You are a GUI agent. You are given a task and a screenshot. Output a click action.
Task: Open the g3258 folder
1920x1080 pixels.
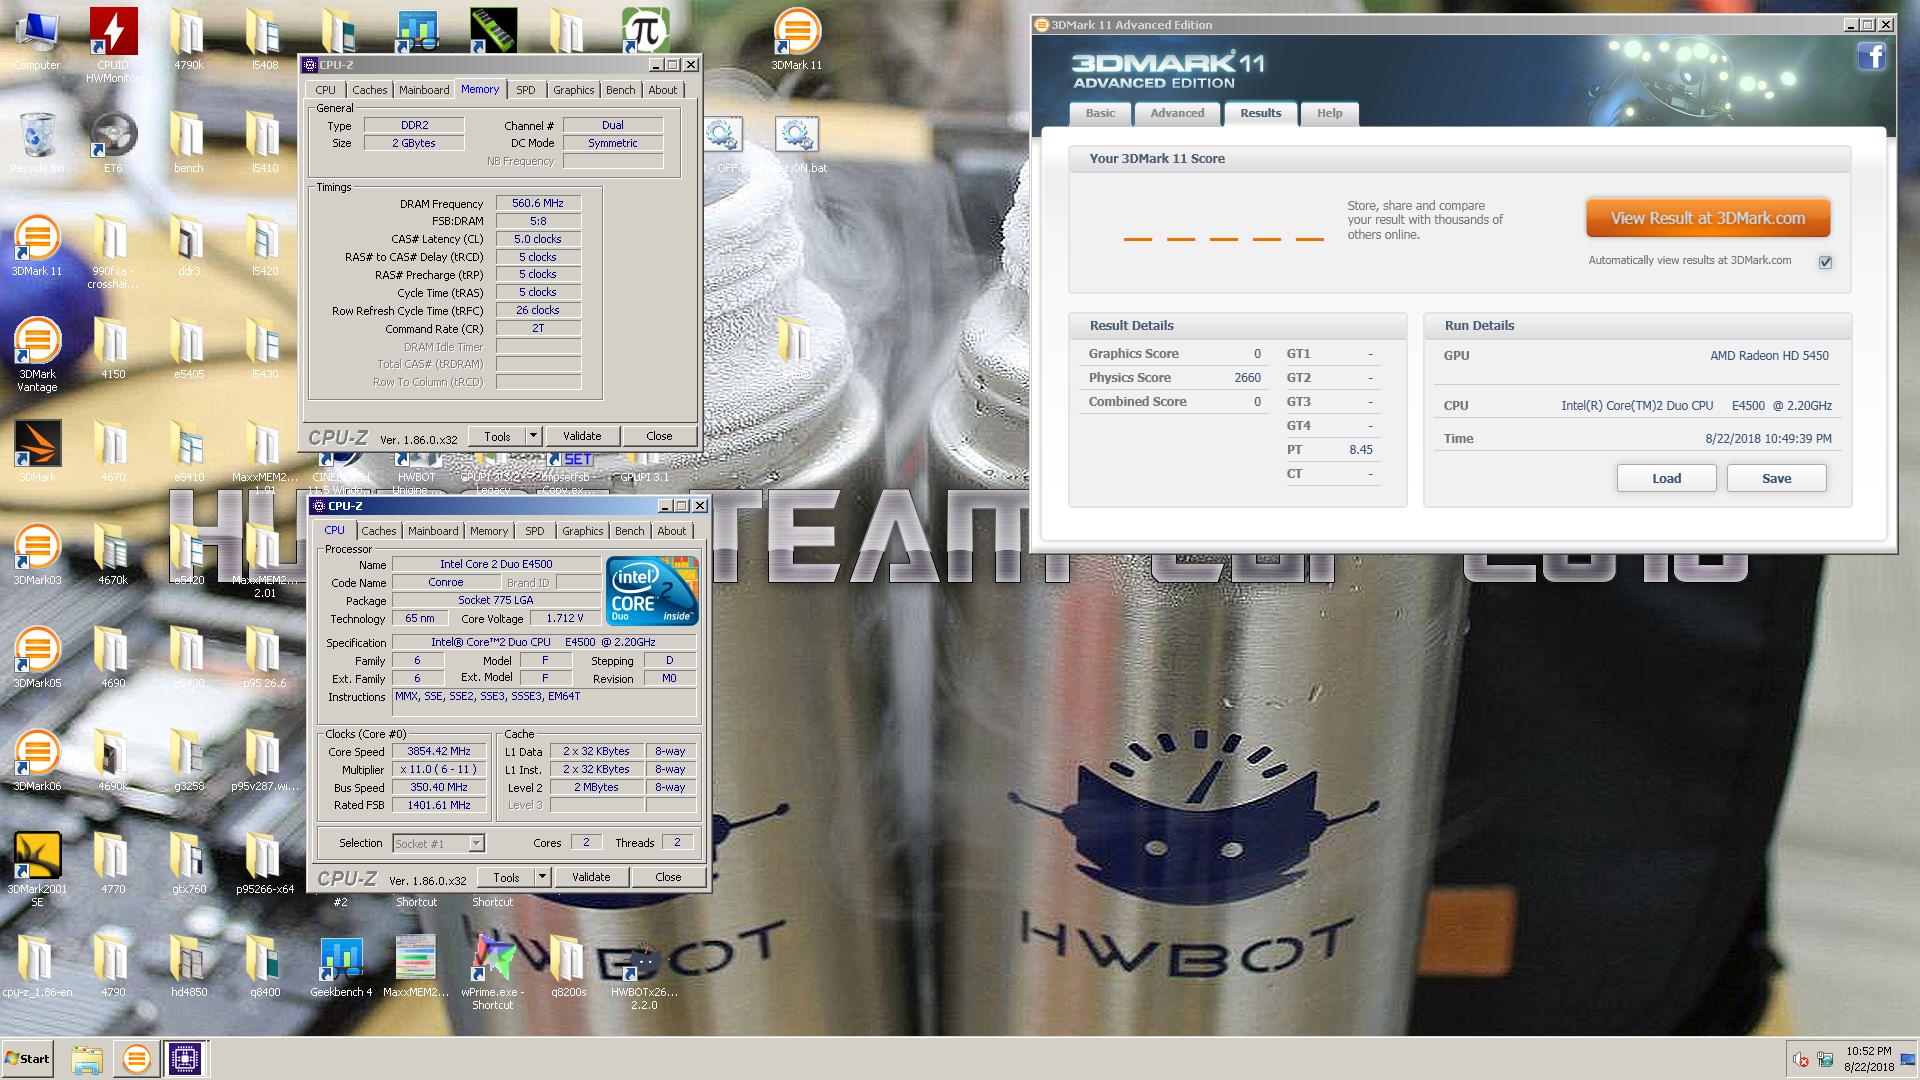pyautogui.click(x=189, y=760)
